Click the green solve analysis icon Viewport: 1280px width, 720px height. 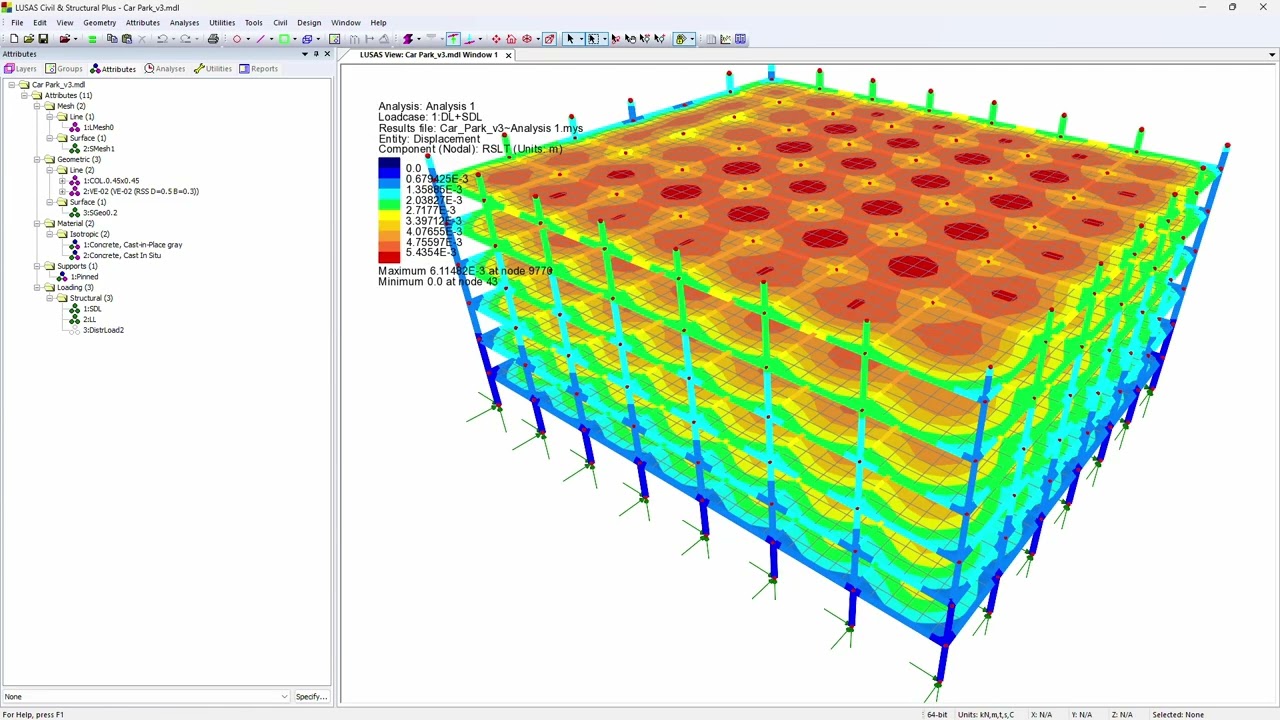click(92, 39)
